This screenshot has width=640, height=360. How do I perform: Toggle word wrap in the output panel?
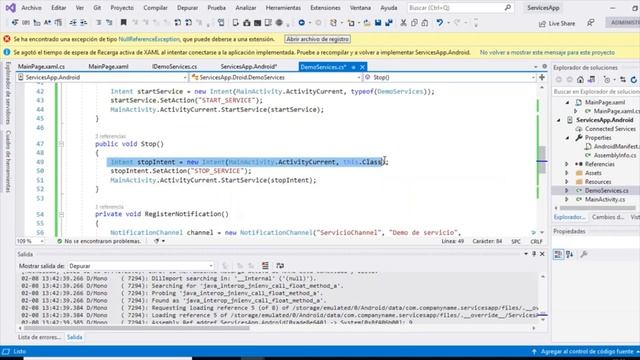[x=280, y=266]
